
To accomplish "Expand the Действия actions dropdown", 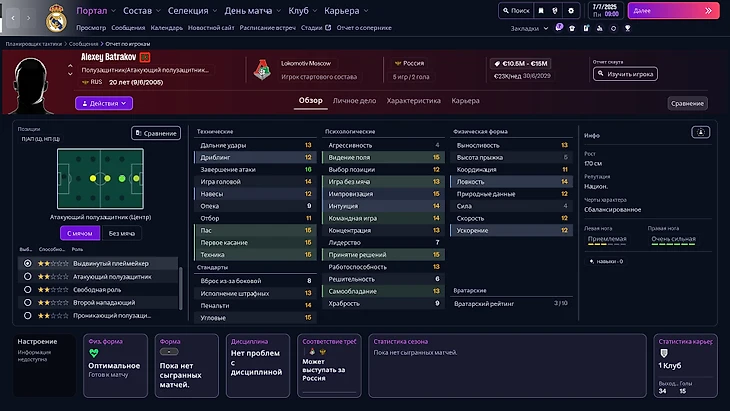I will coord(103,103).
